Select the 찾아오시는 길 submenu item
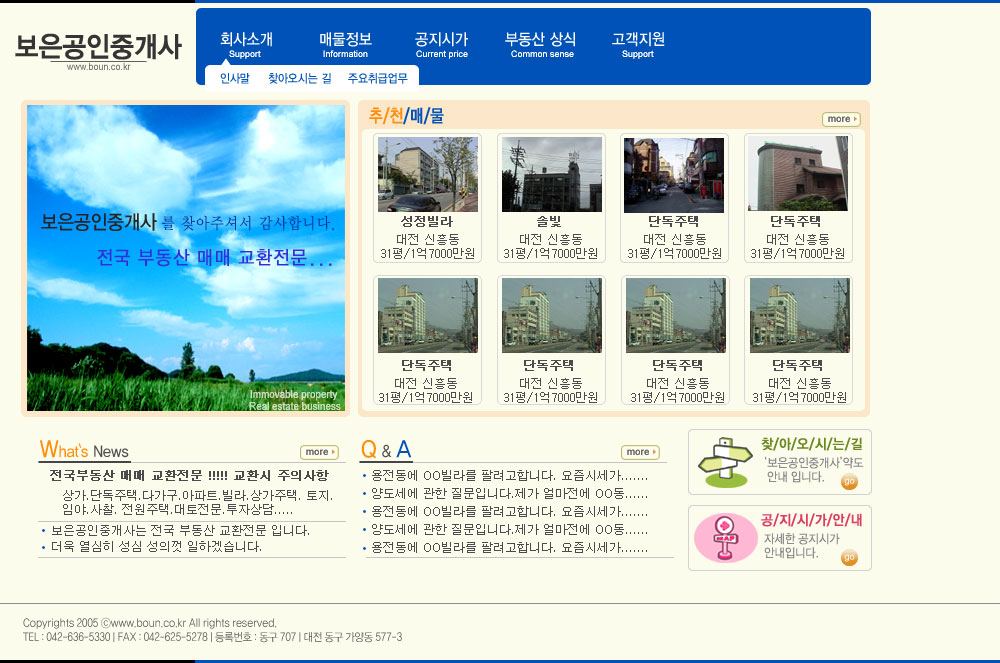 (299, 78)
